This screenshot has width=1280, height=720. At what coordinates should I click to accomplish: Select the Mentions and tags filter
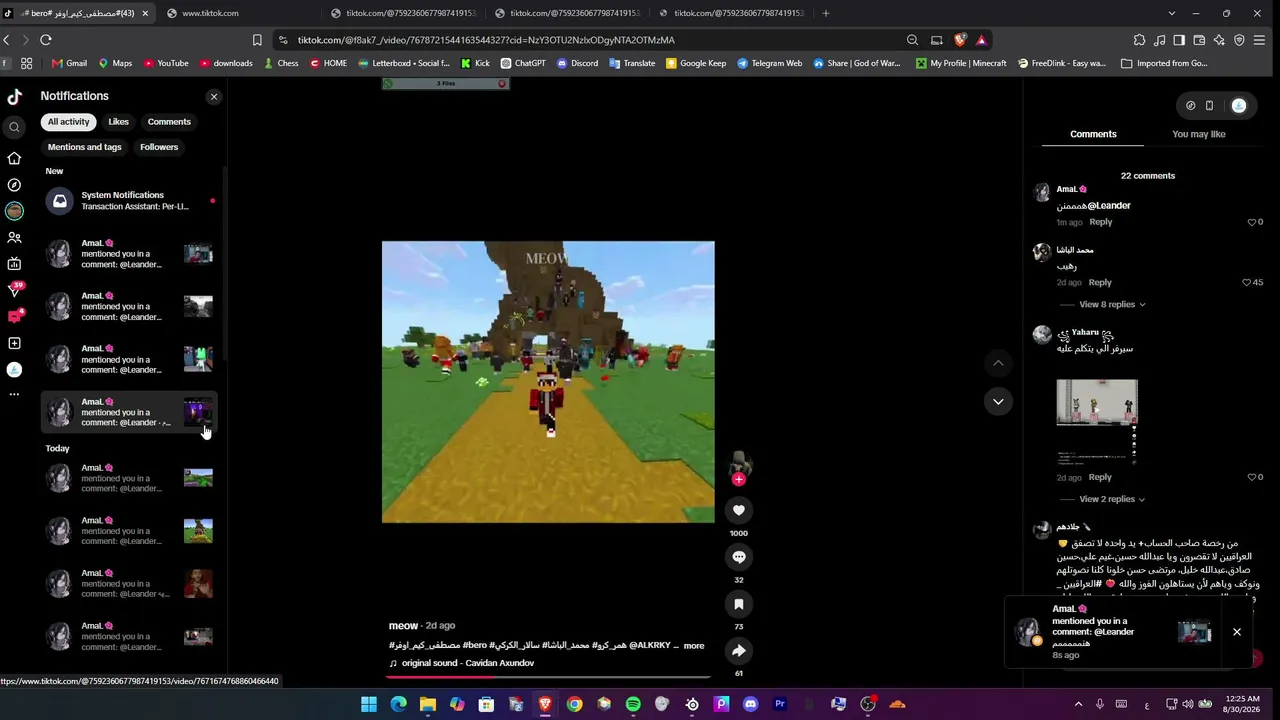[84, 147]
